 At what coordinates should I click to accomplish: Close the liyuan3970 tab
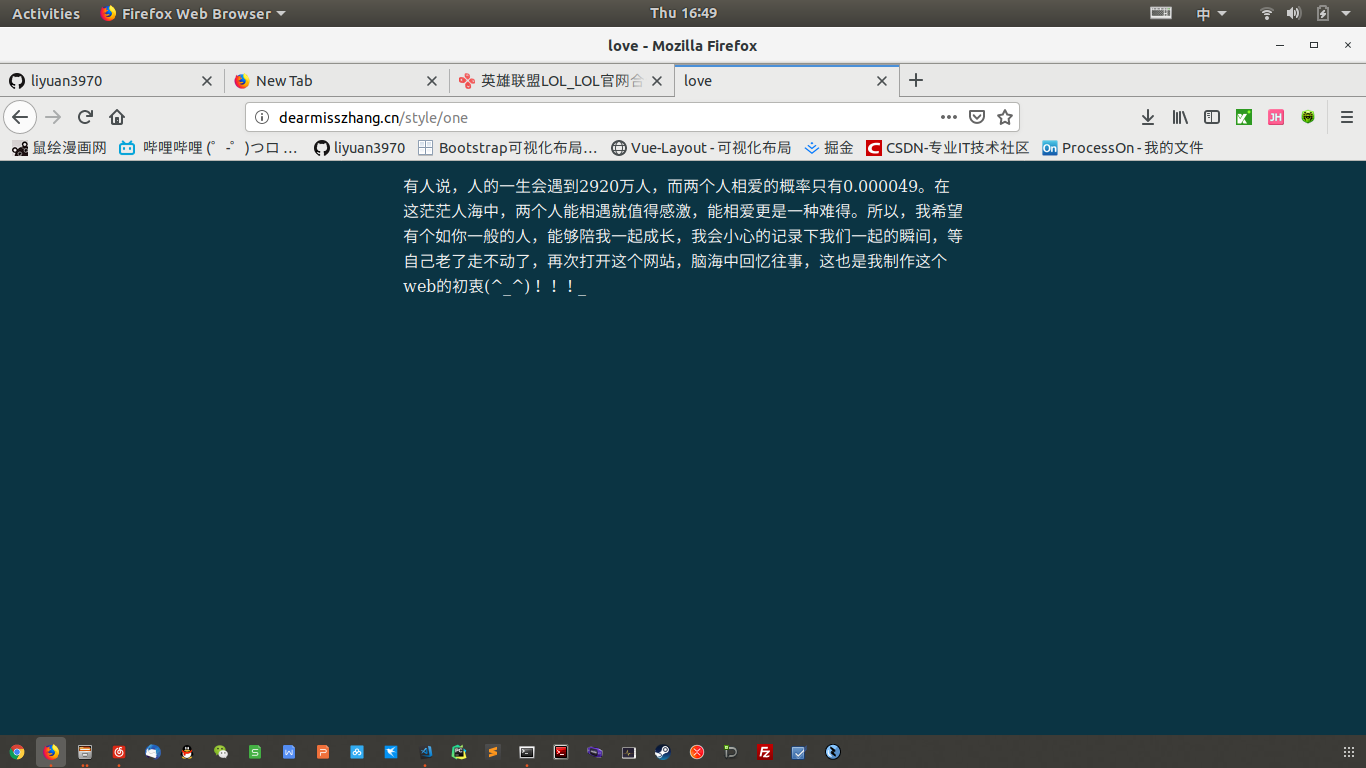point(207,81)
